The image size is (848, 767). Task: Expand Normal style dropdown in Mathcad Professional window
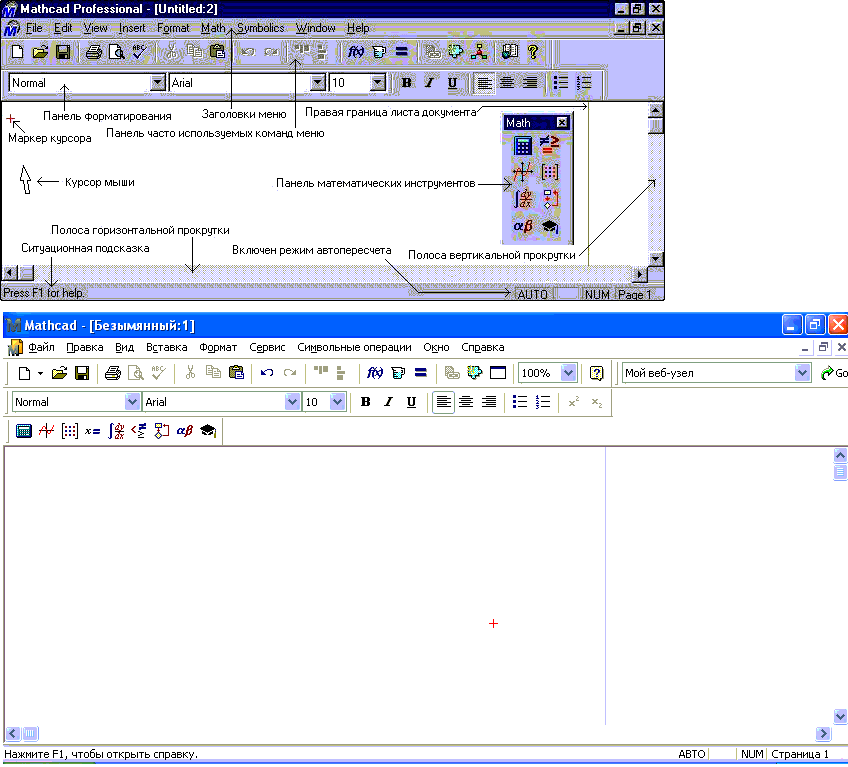pyautogui.click(x=157, y=83)
